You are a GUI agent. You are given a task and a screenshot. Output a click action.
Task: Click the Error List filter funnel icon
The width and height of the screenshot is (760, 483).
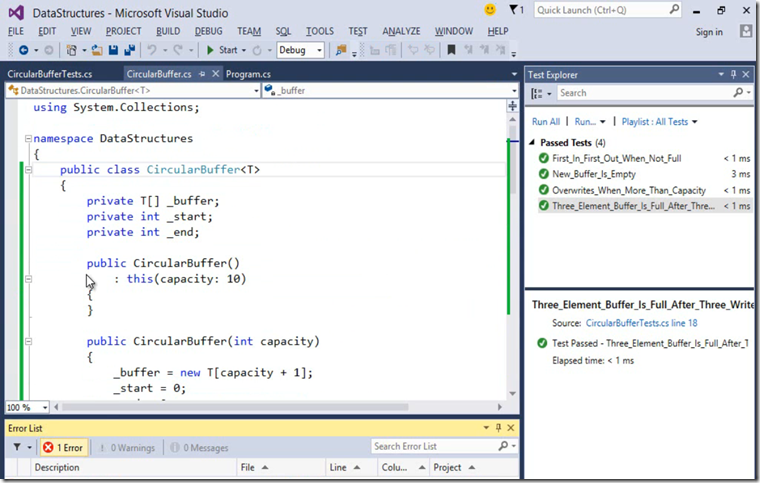click(x=17, y=447)
